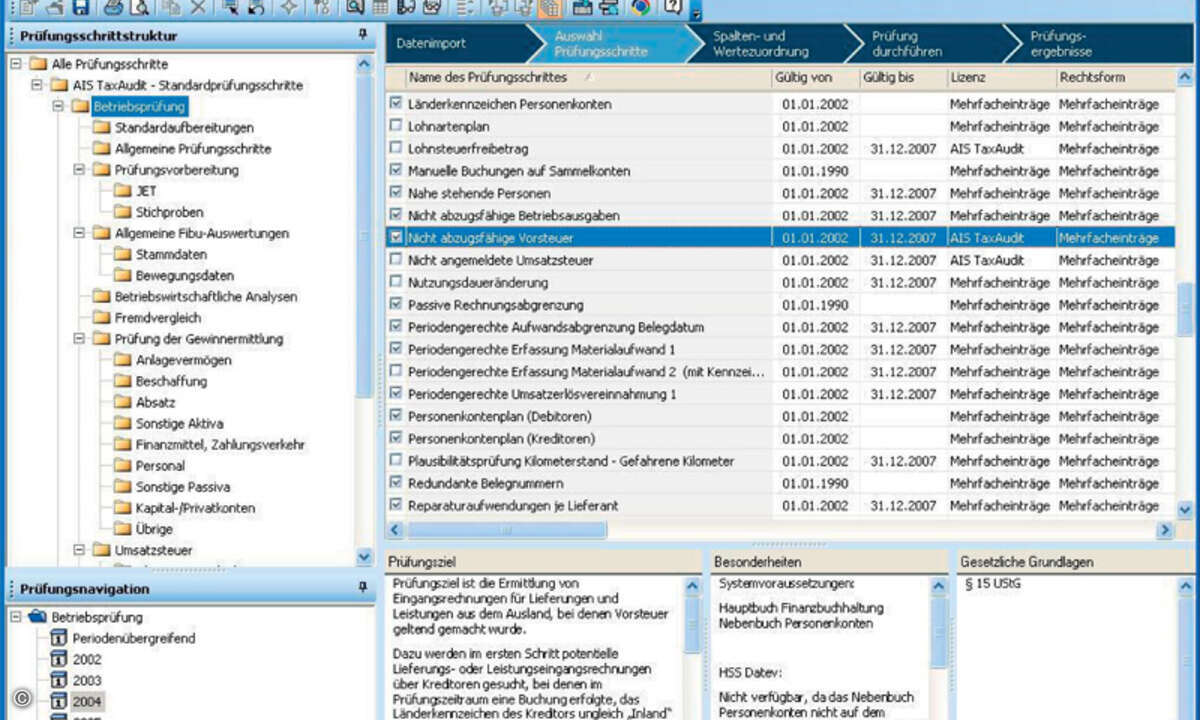Select Kapital-/Privatkonten in the tree
The width and height of the screenshot is (1200, 720).
[195, 508]
